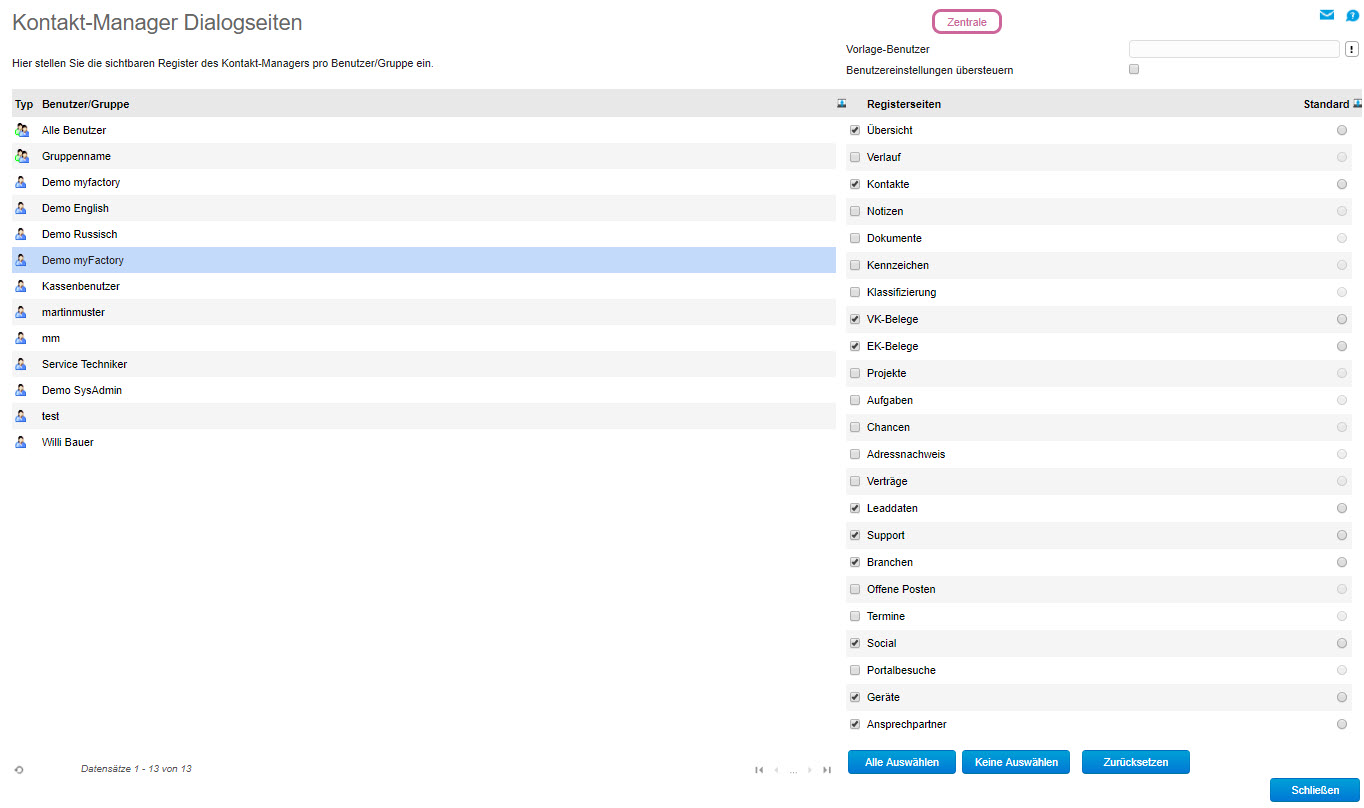Click the exclamation button beside Vorlage-Benutzer
The width and height of the screenshot is (1364, 808).
(x=1351, y=49)
